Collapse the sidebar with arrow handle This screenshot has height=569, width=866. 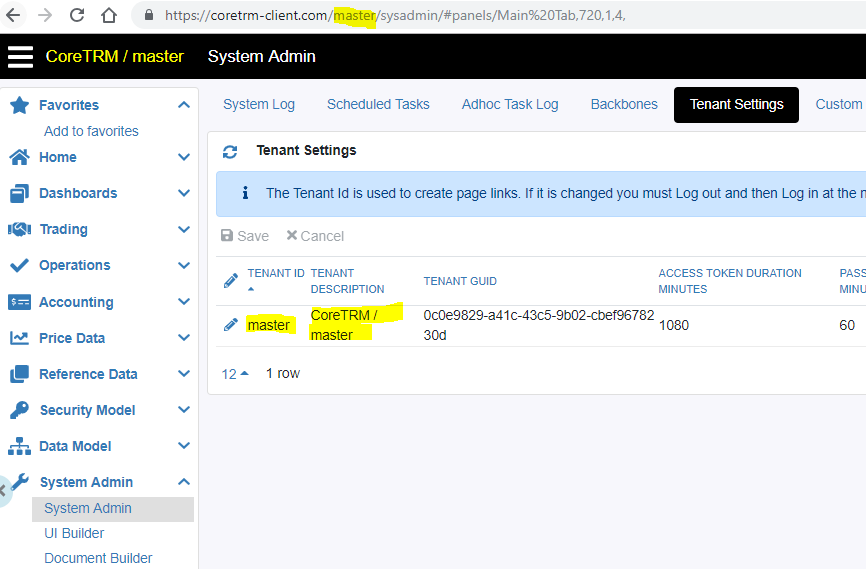[x=3, y=491]
